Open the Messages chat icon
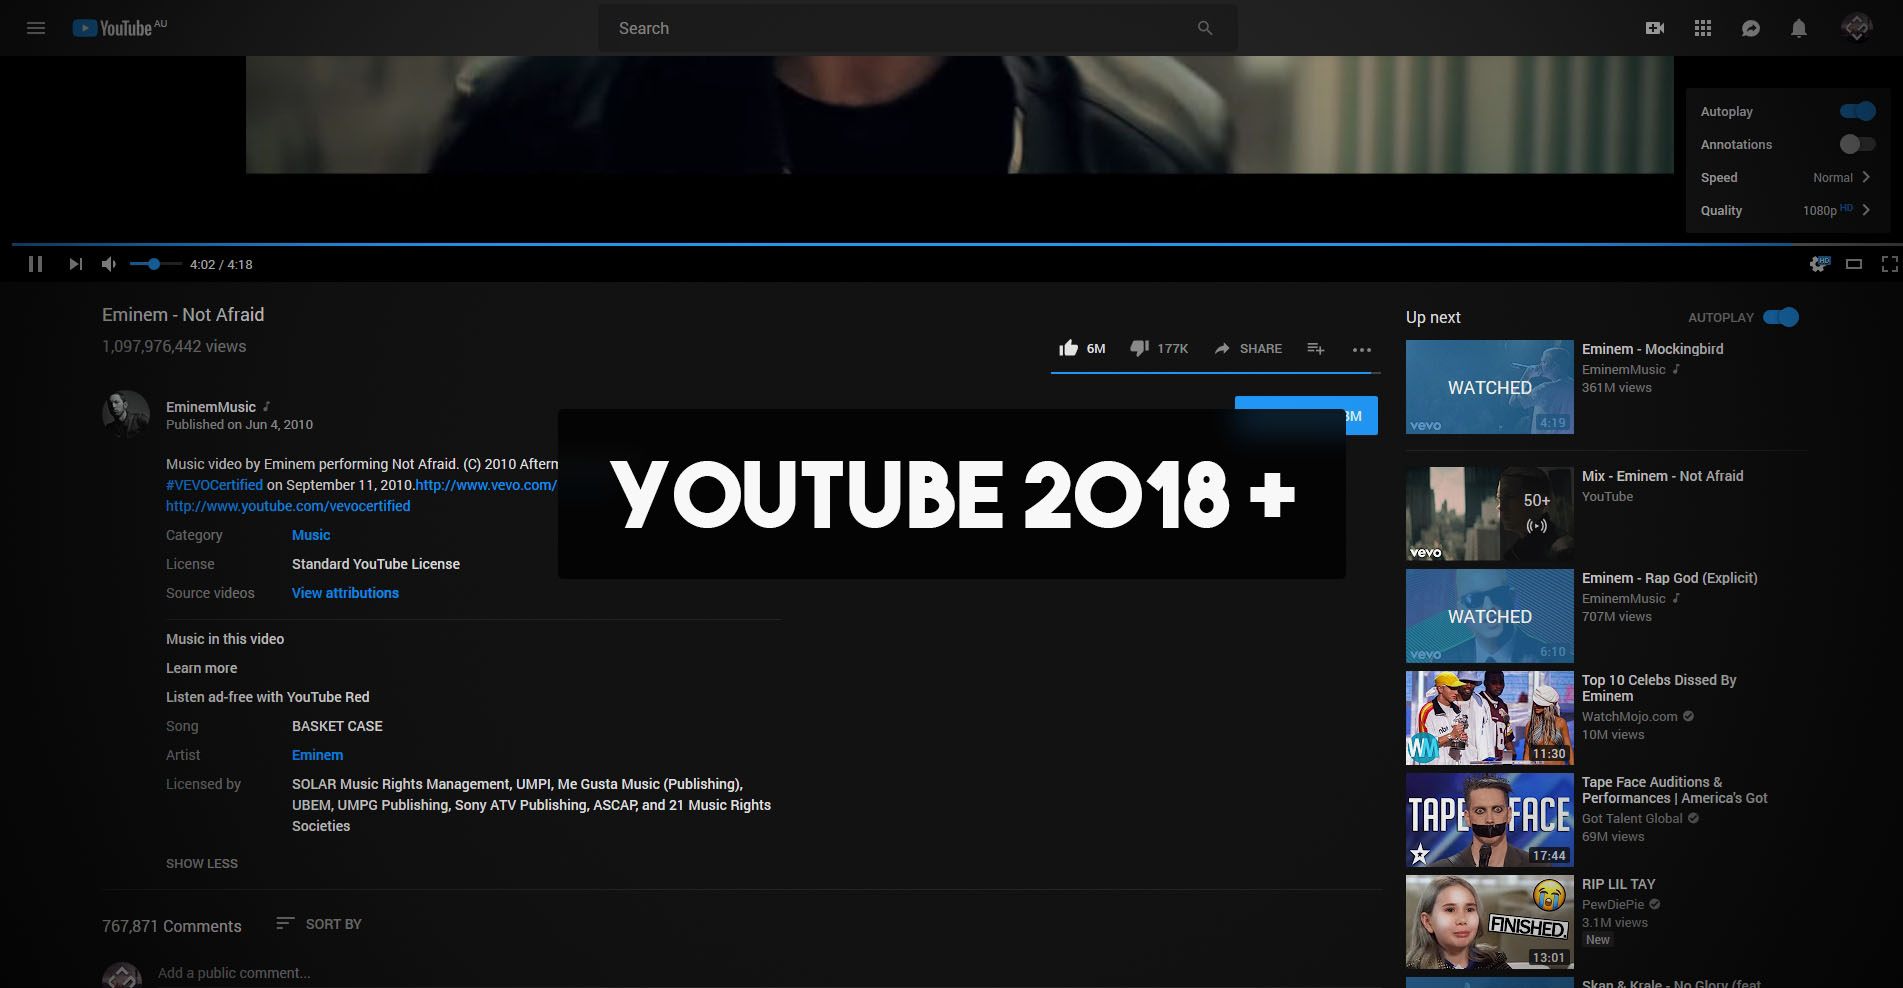Viewport: 1903px width, 988px height. tap(1752, 28)
